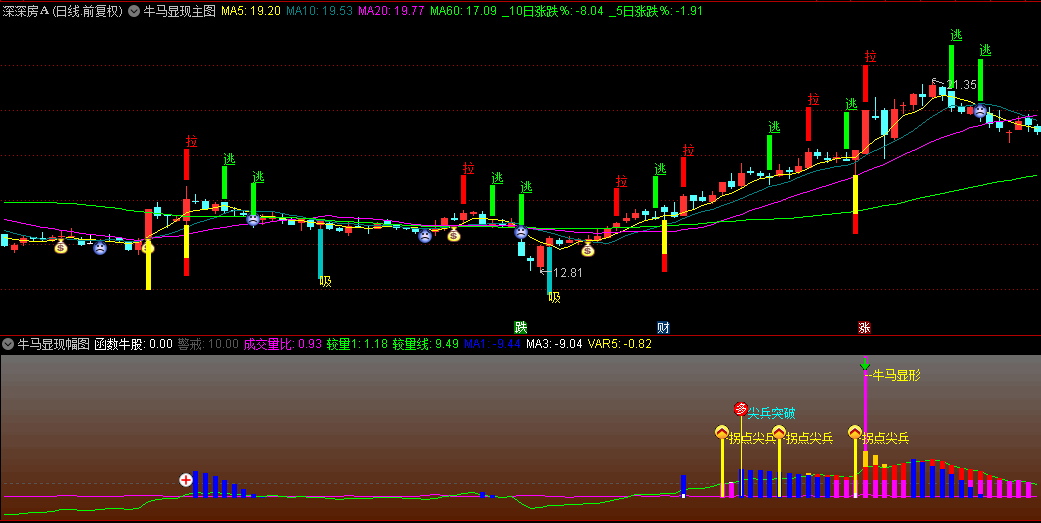The height and width of the screenshot is (523, 1041).
Task: Click the MA20: 19.77 value
Action: (x=392, y=11)
